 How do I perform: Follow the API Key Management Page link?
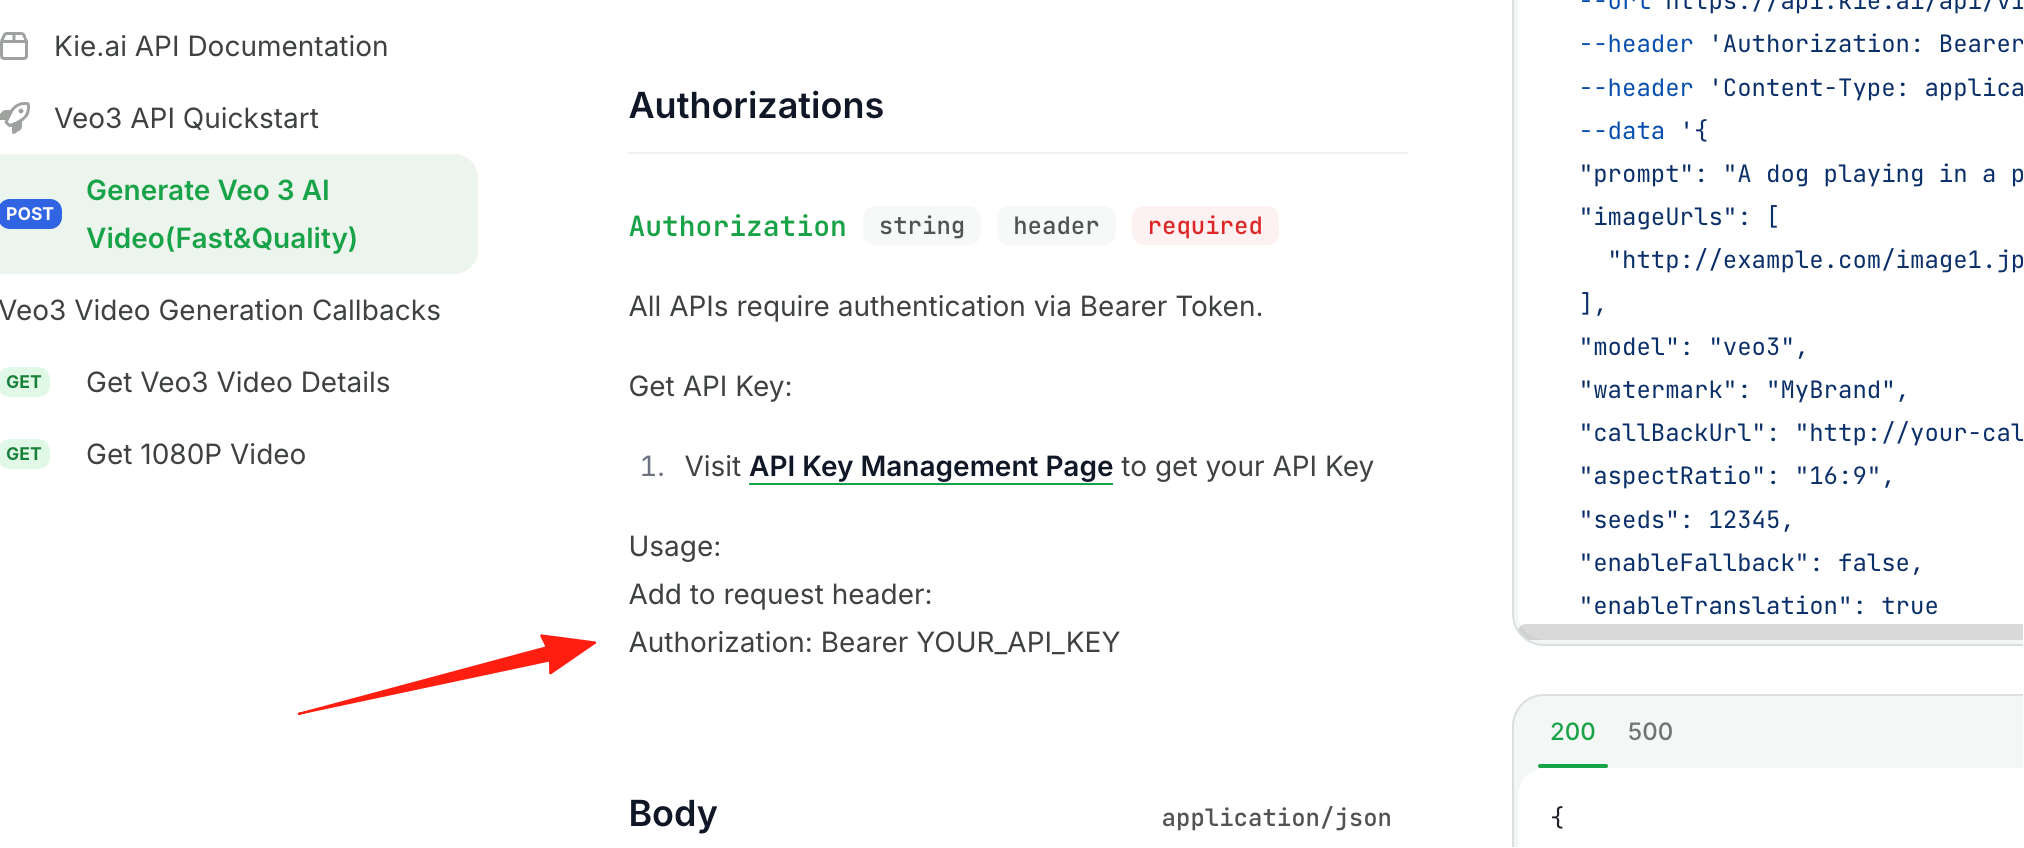(931, 467)
